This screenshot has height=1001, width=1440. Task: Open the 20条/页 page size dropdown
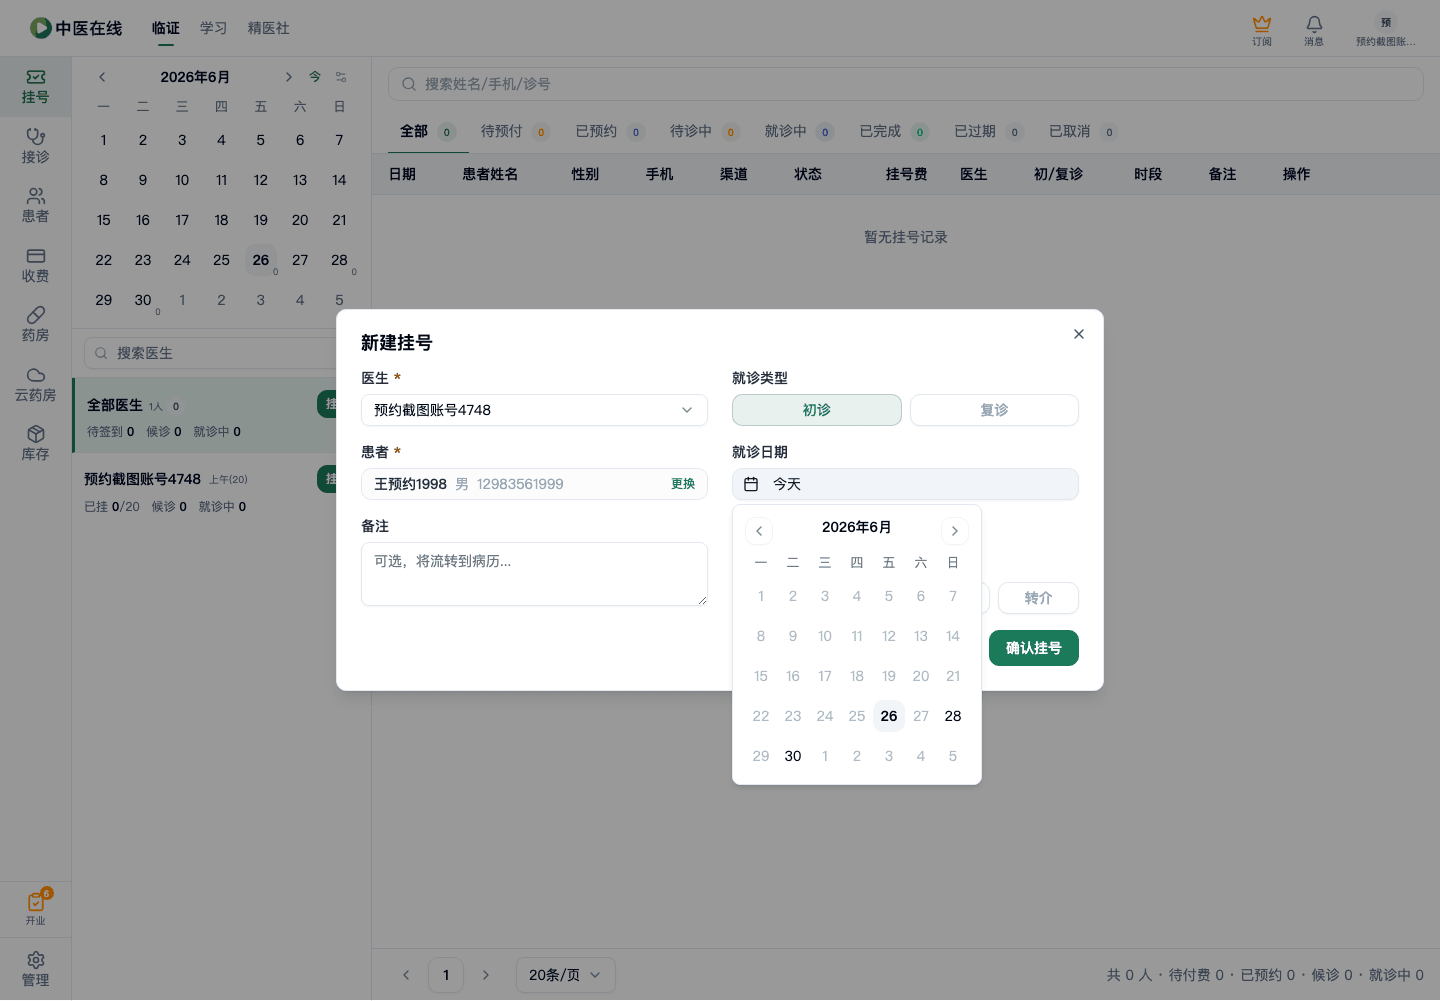tap(566, 975)
